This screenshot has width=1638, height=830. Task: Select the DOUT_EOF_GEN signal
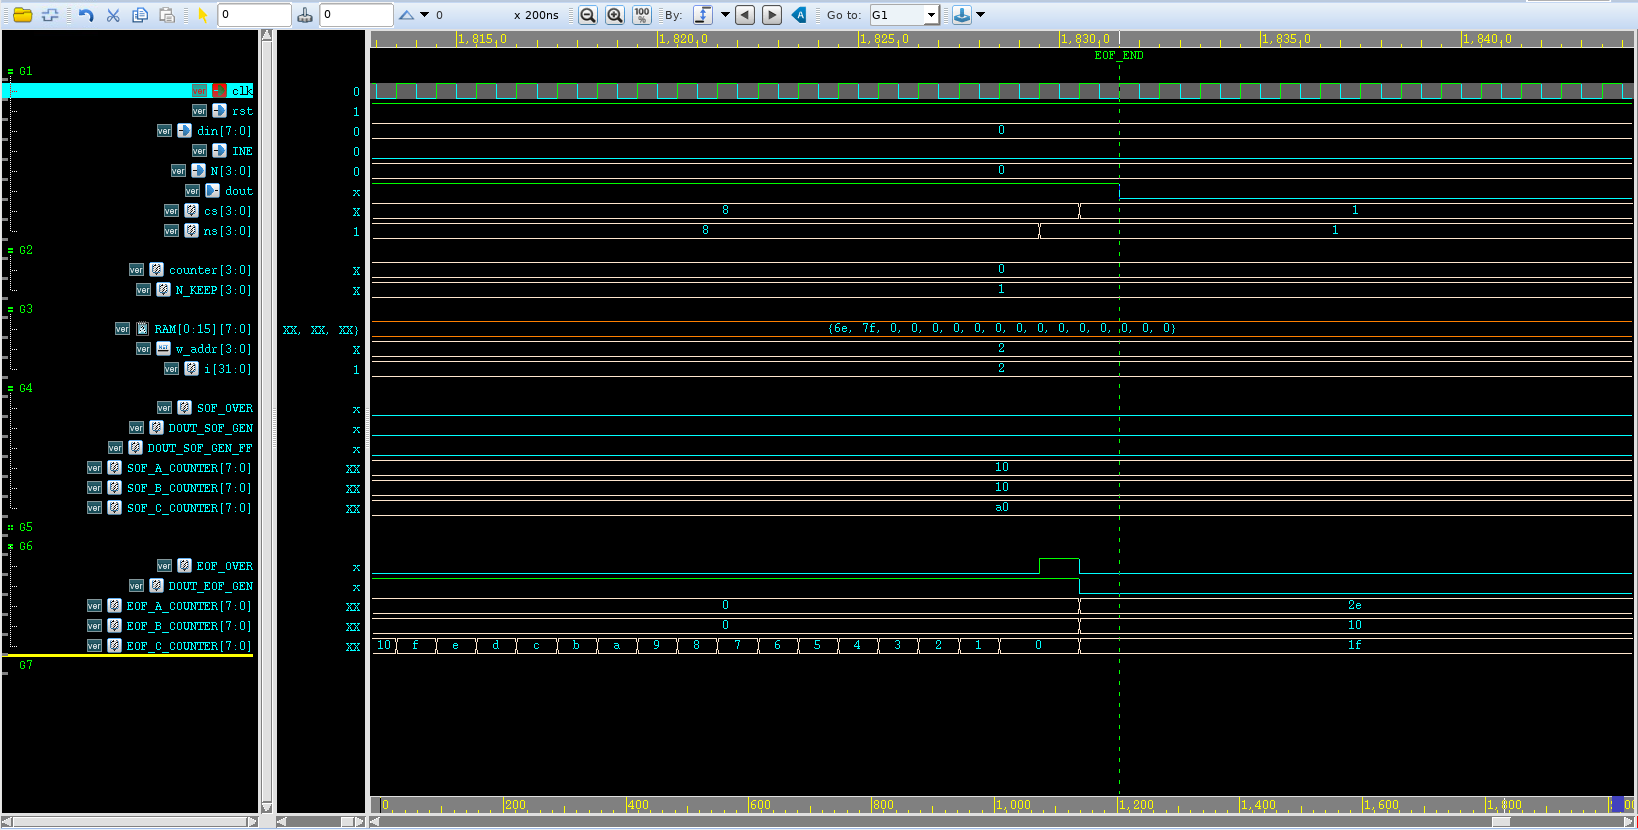pyautogui.click(x=211, y=586)
